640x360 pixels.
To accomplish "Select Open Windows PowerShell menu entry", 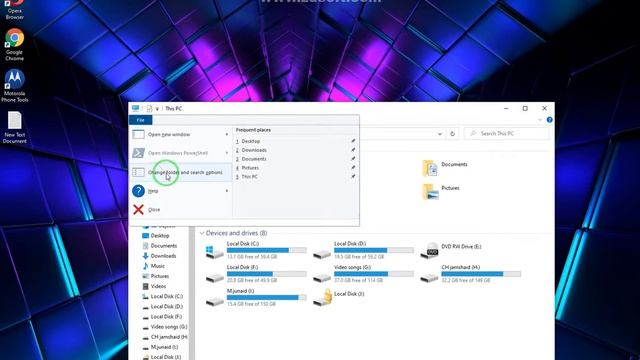I will [180, 153].
